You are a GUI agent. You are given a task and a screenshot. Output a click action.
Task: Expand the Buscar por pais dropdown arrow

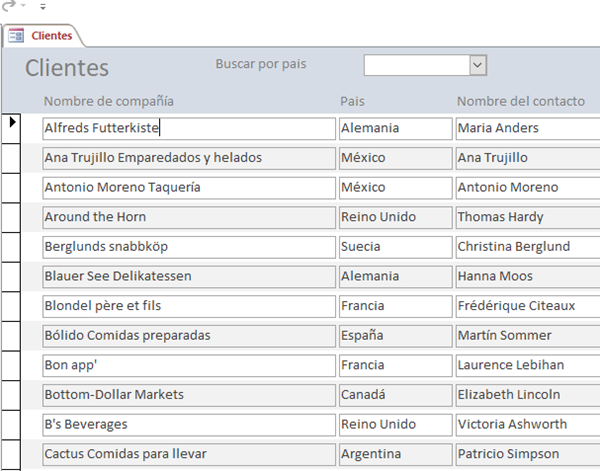click(477, 65)
